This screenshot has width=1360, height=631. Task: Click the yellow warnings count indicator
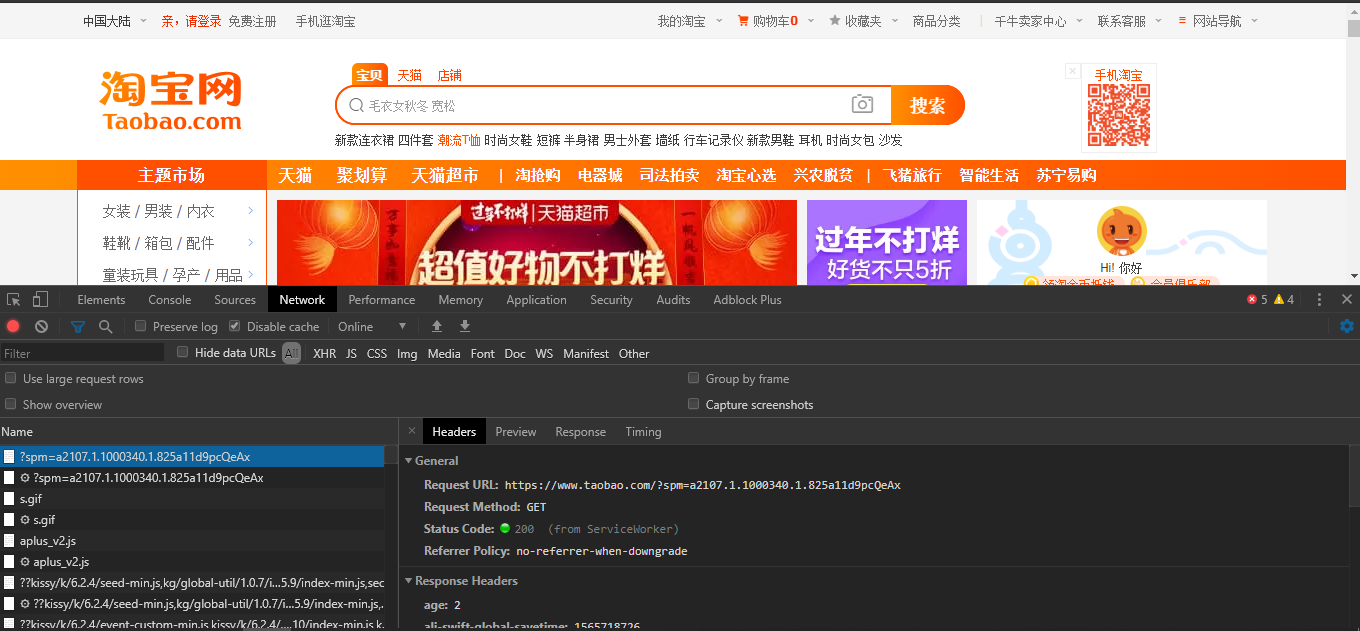tap(1284, 299)
